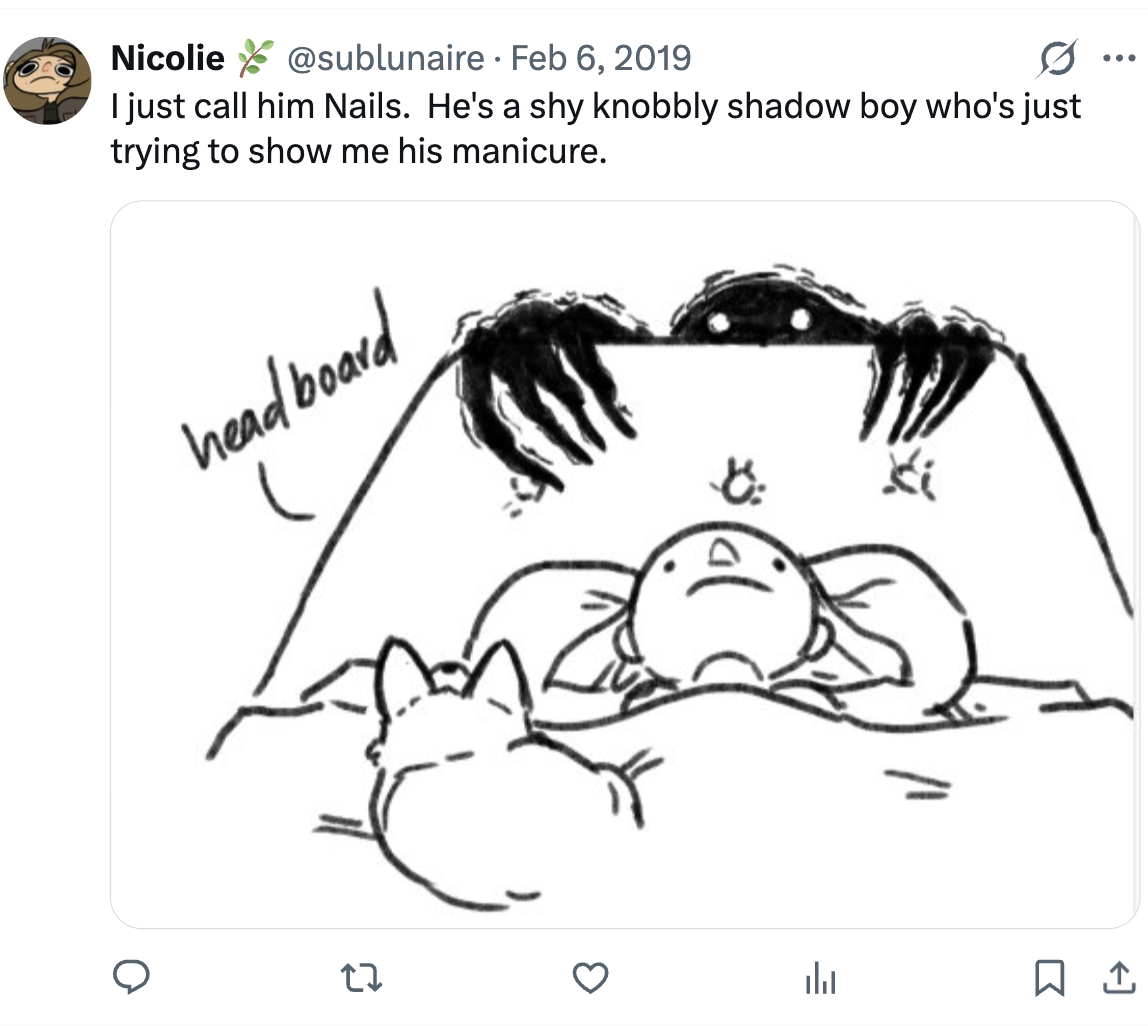Click the display name Nicolie
The height and width of the screenshot is (1026, 1148).
[167, 59]
